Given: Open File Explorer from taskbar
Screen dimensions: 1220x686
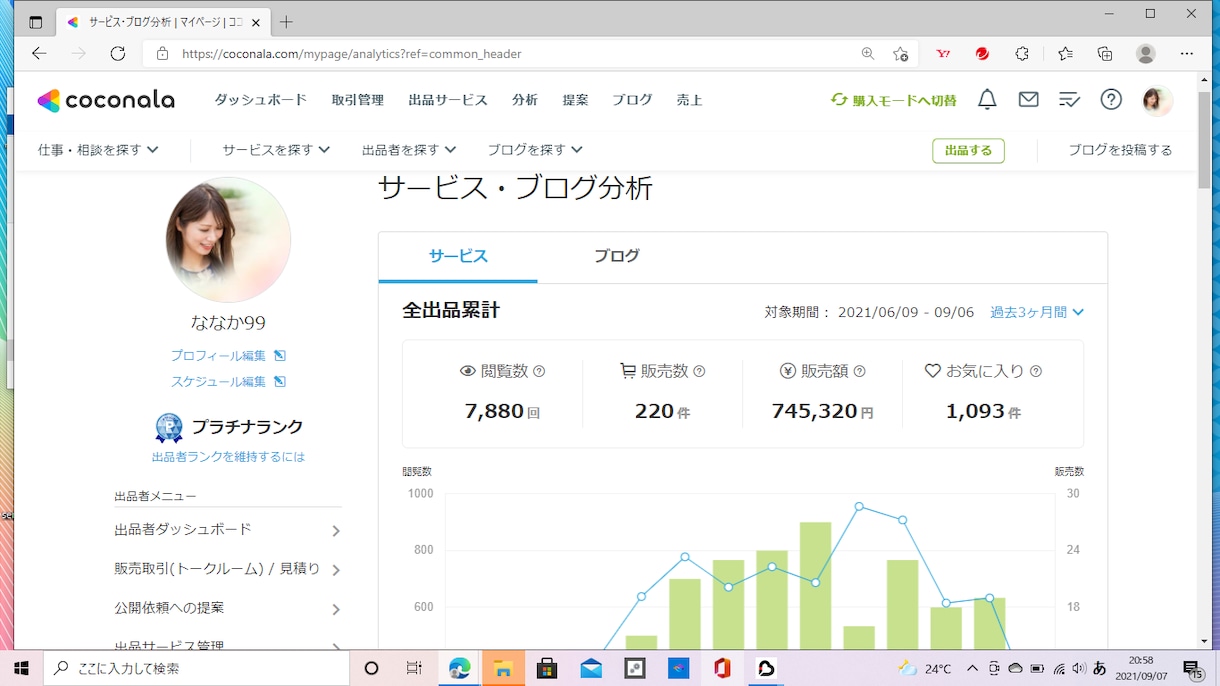Looking at the screenshot, I should tap(503, 668).
